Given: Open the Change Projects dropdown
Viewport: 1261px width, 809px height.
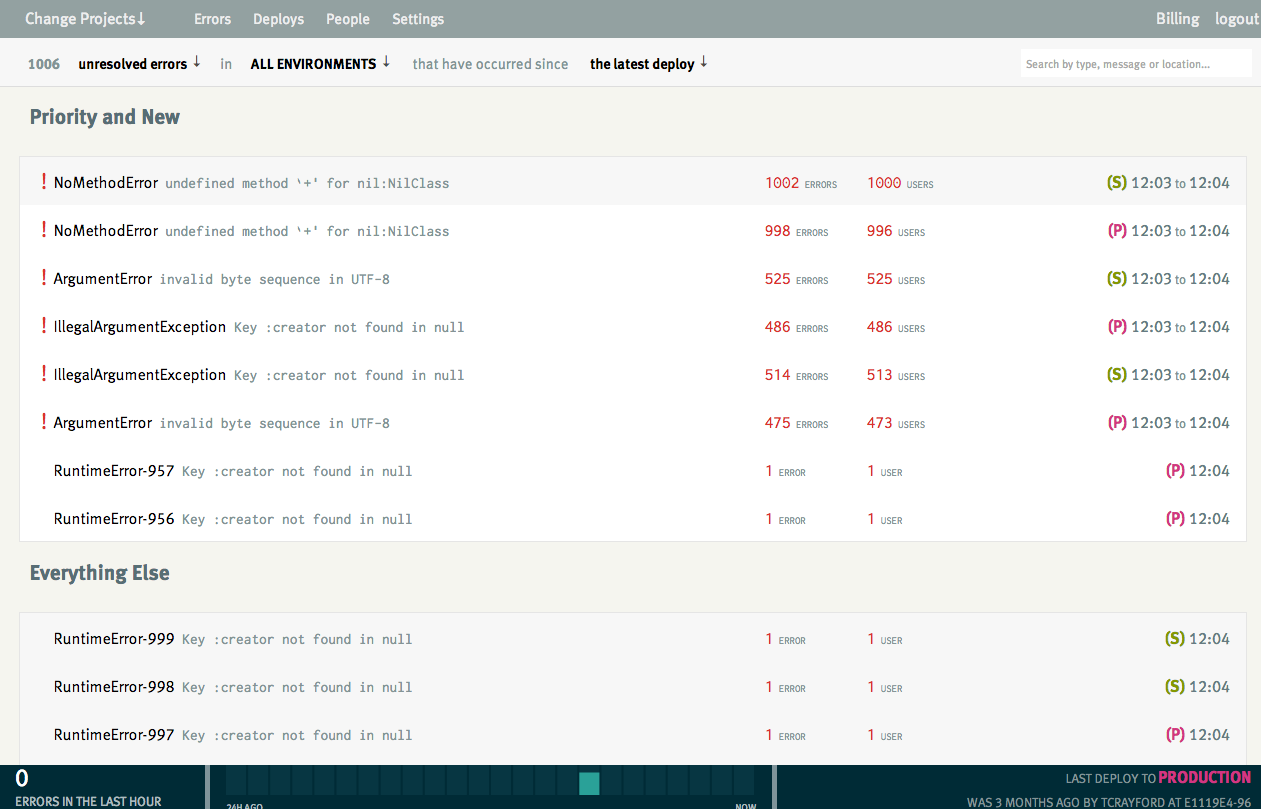Looking at the screenshot, I should [85, 19].
